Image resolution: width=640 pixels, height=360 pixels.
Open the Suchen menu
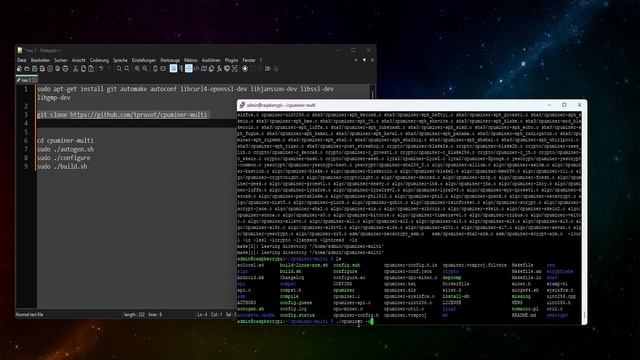coord(60,60)
